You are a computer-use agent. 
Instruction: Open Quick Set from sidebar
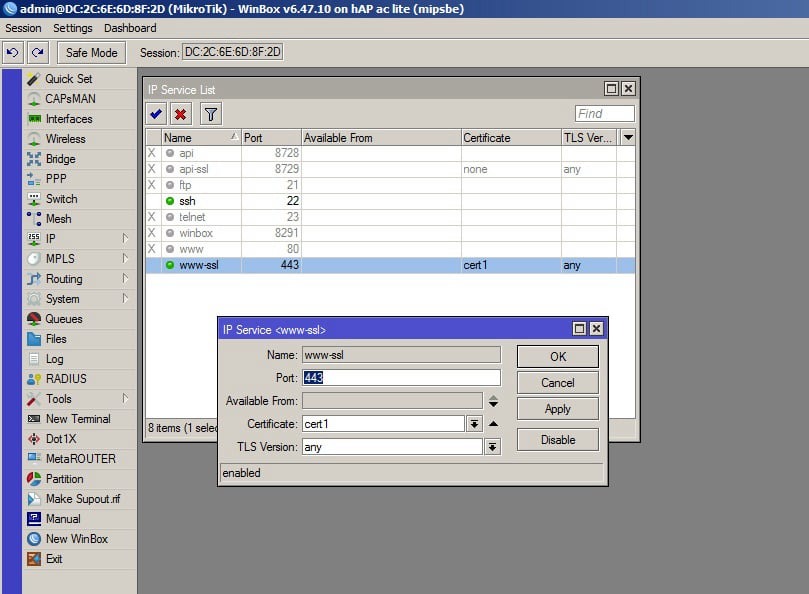tap(68, 79)
